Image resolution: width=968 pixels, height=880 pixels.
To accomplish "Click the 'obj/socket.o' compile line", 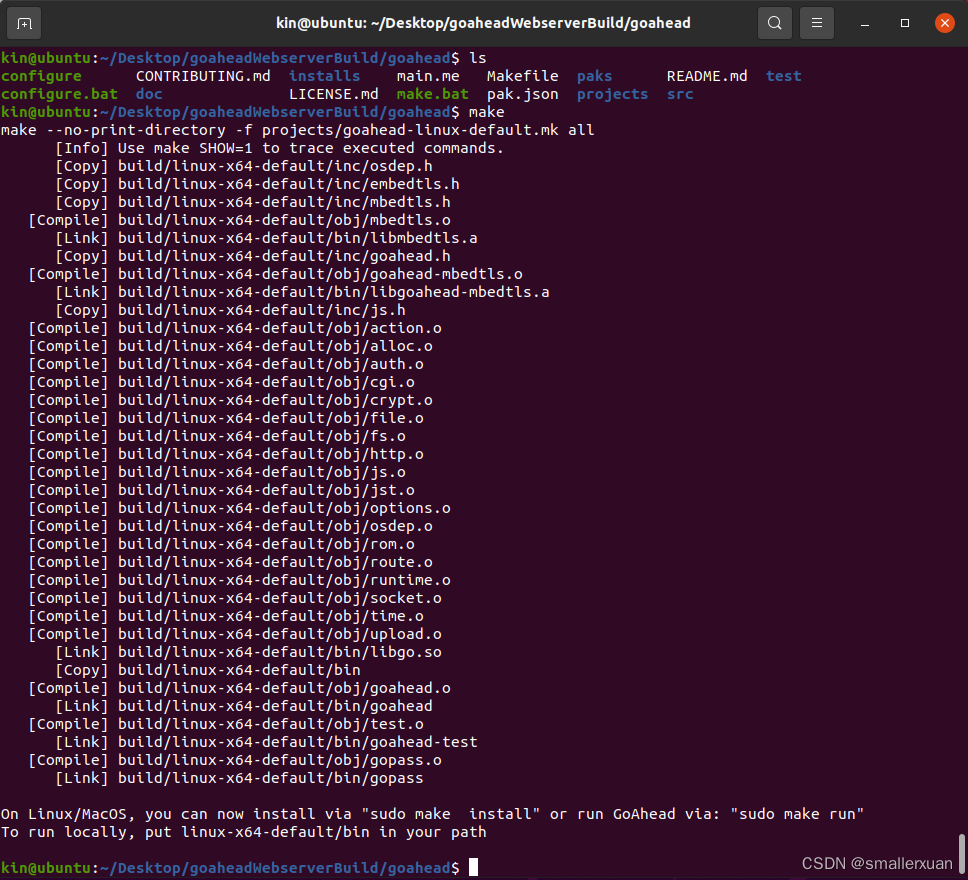I will tap(235, 598).
